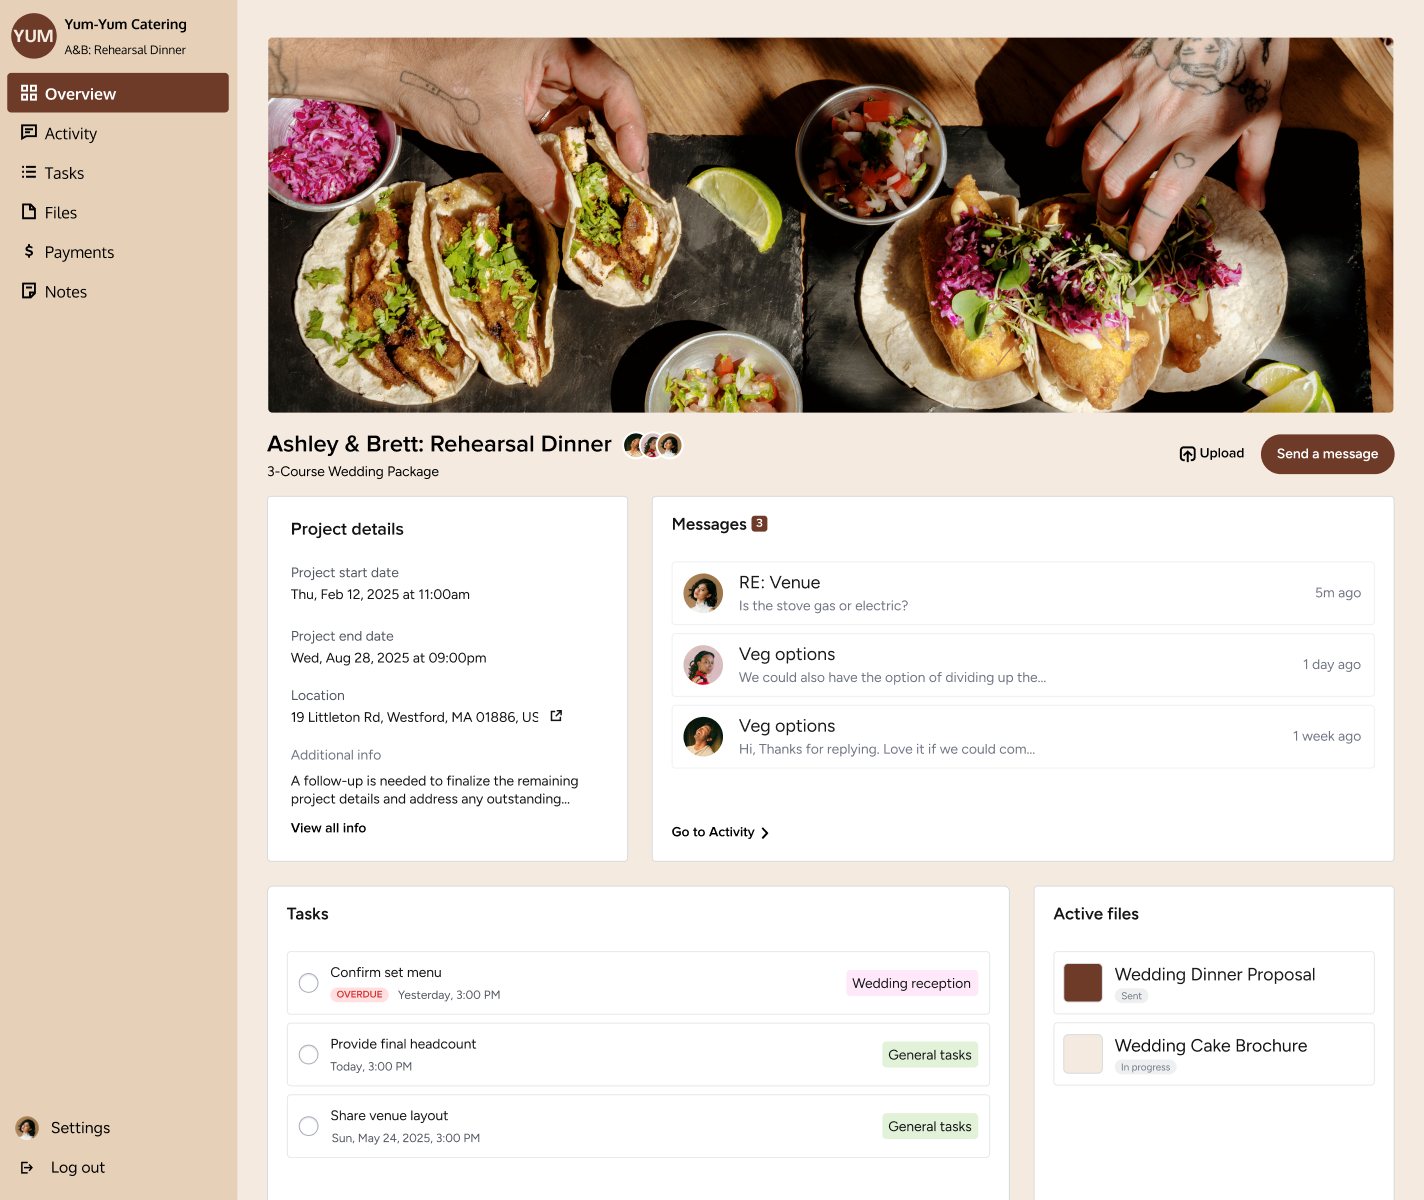
Task: Mark Confirm set menu task complete
Action: pyautogui.click(x=309, y=983)
